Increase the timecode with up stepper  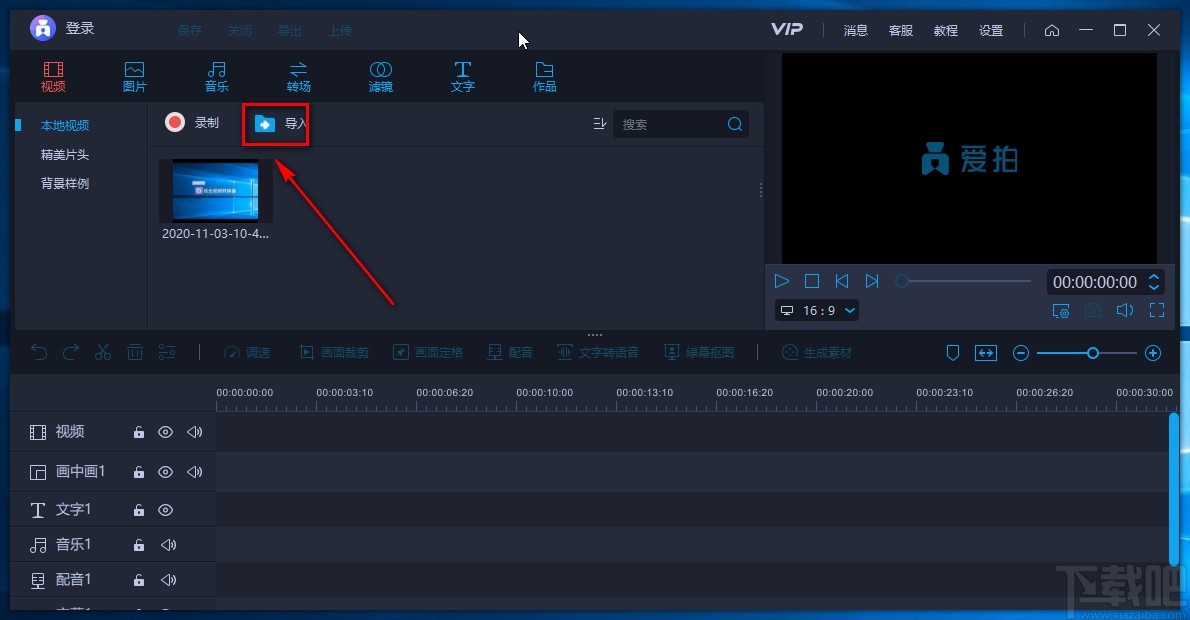coord(1154,277)
